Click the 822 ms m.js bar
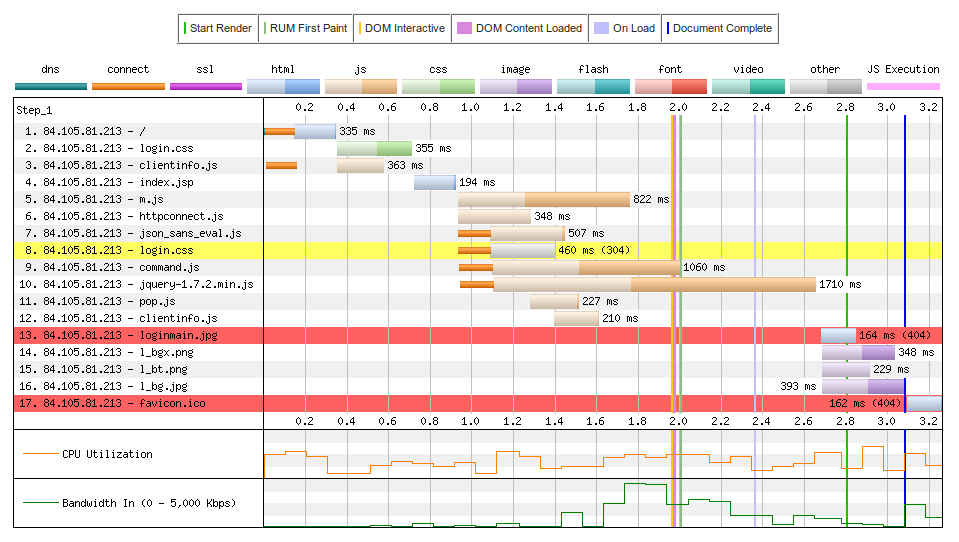 point(544,199)
